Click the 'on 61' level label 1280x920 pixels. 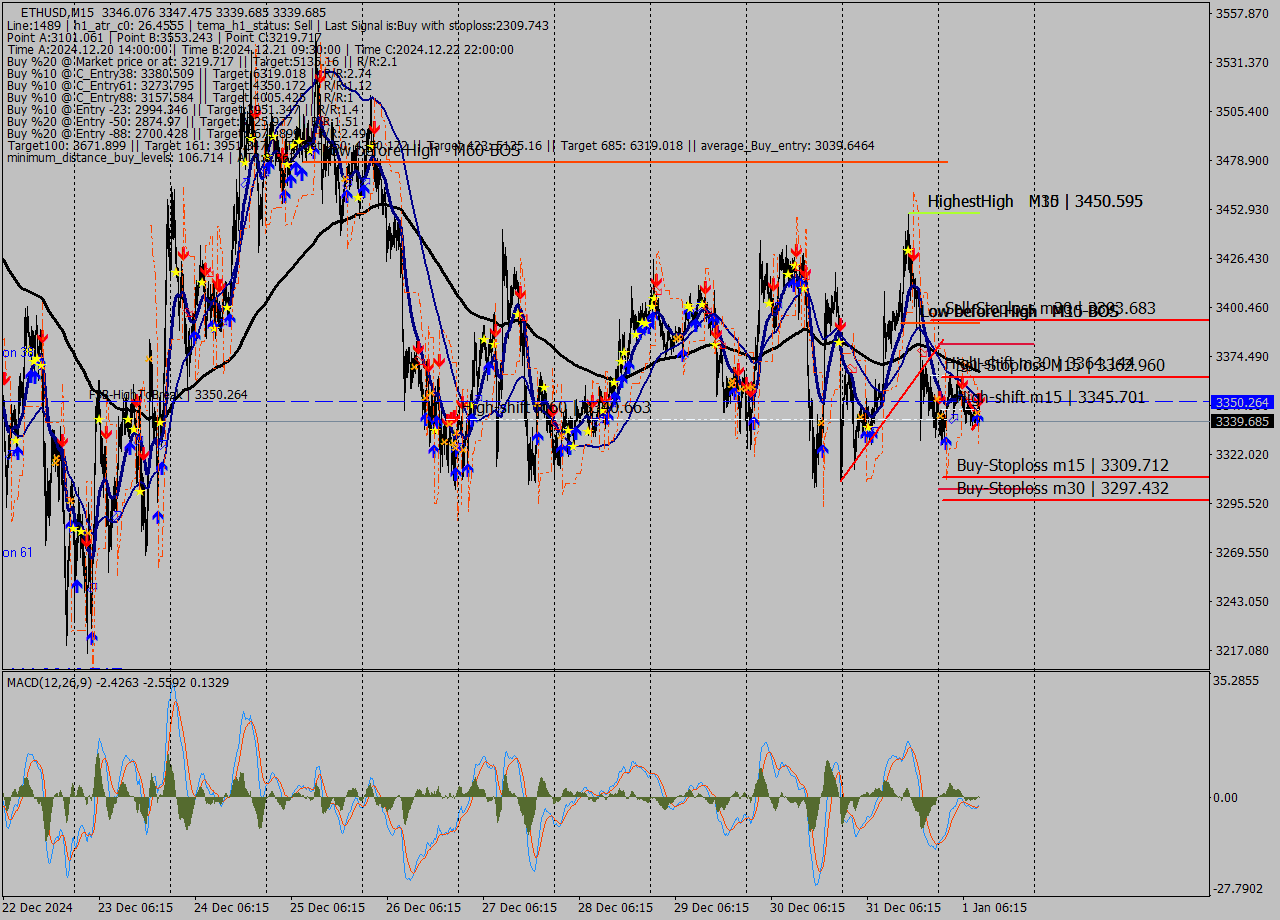pos(17,553)
